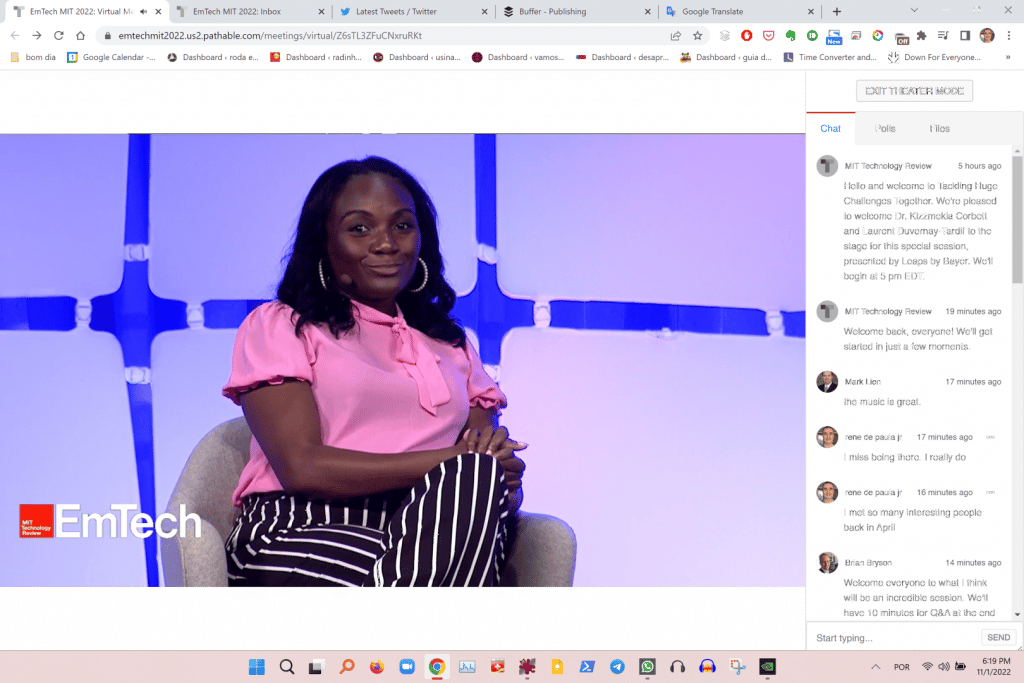
Task: Click the MIT Technology Review avatar icon
Action: click(827, 166)
